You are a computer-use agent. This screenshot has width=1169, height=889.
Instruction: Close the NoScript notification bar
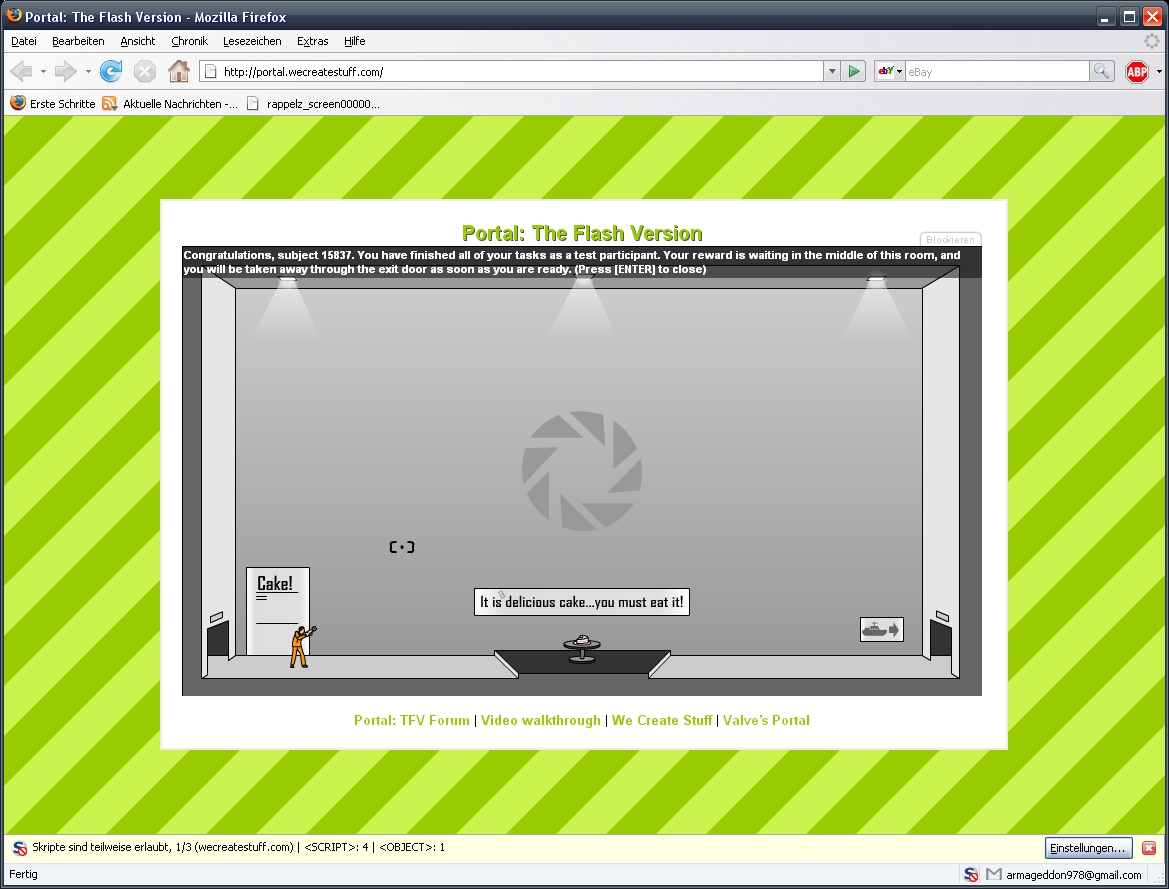coord(1149,848)
